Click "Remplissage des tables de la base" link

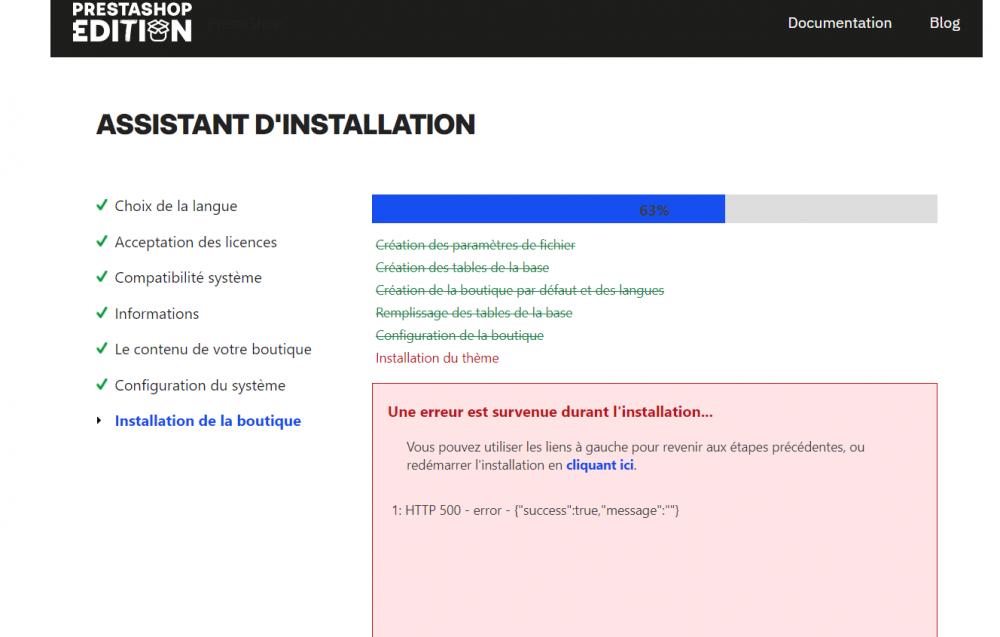[x=473, y=312]
